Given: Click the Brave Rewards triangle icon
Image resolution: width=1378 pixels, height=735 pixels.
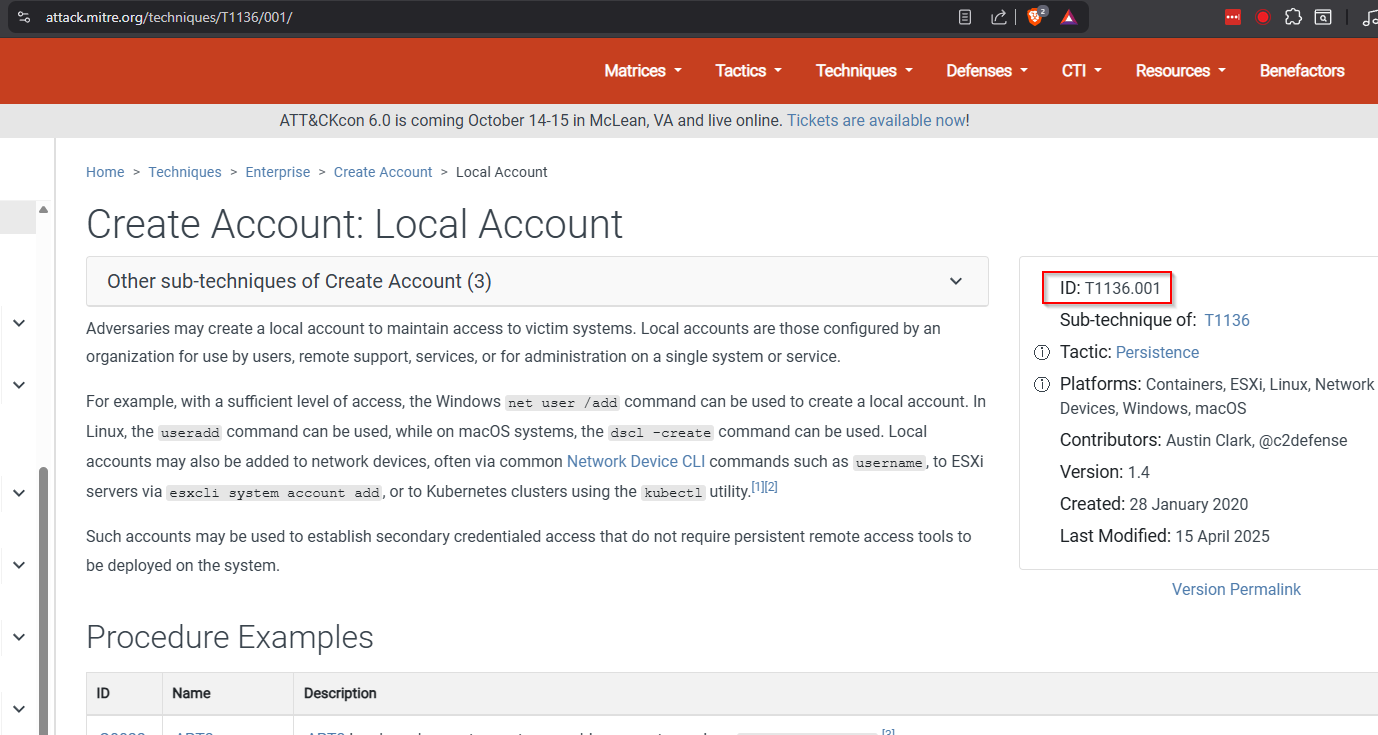Looking at the screenshot, I should [x=1068, y=17].
